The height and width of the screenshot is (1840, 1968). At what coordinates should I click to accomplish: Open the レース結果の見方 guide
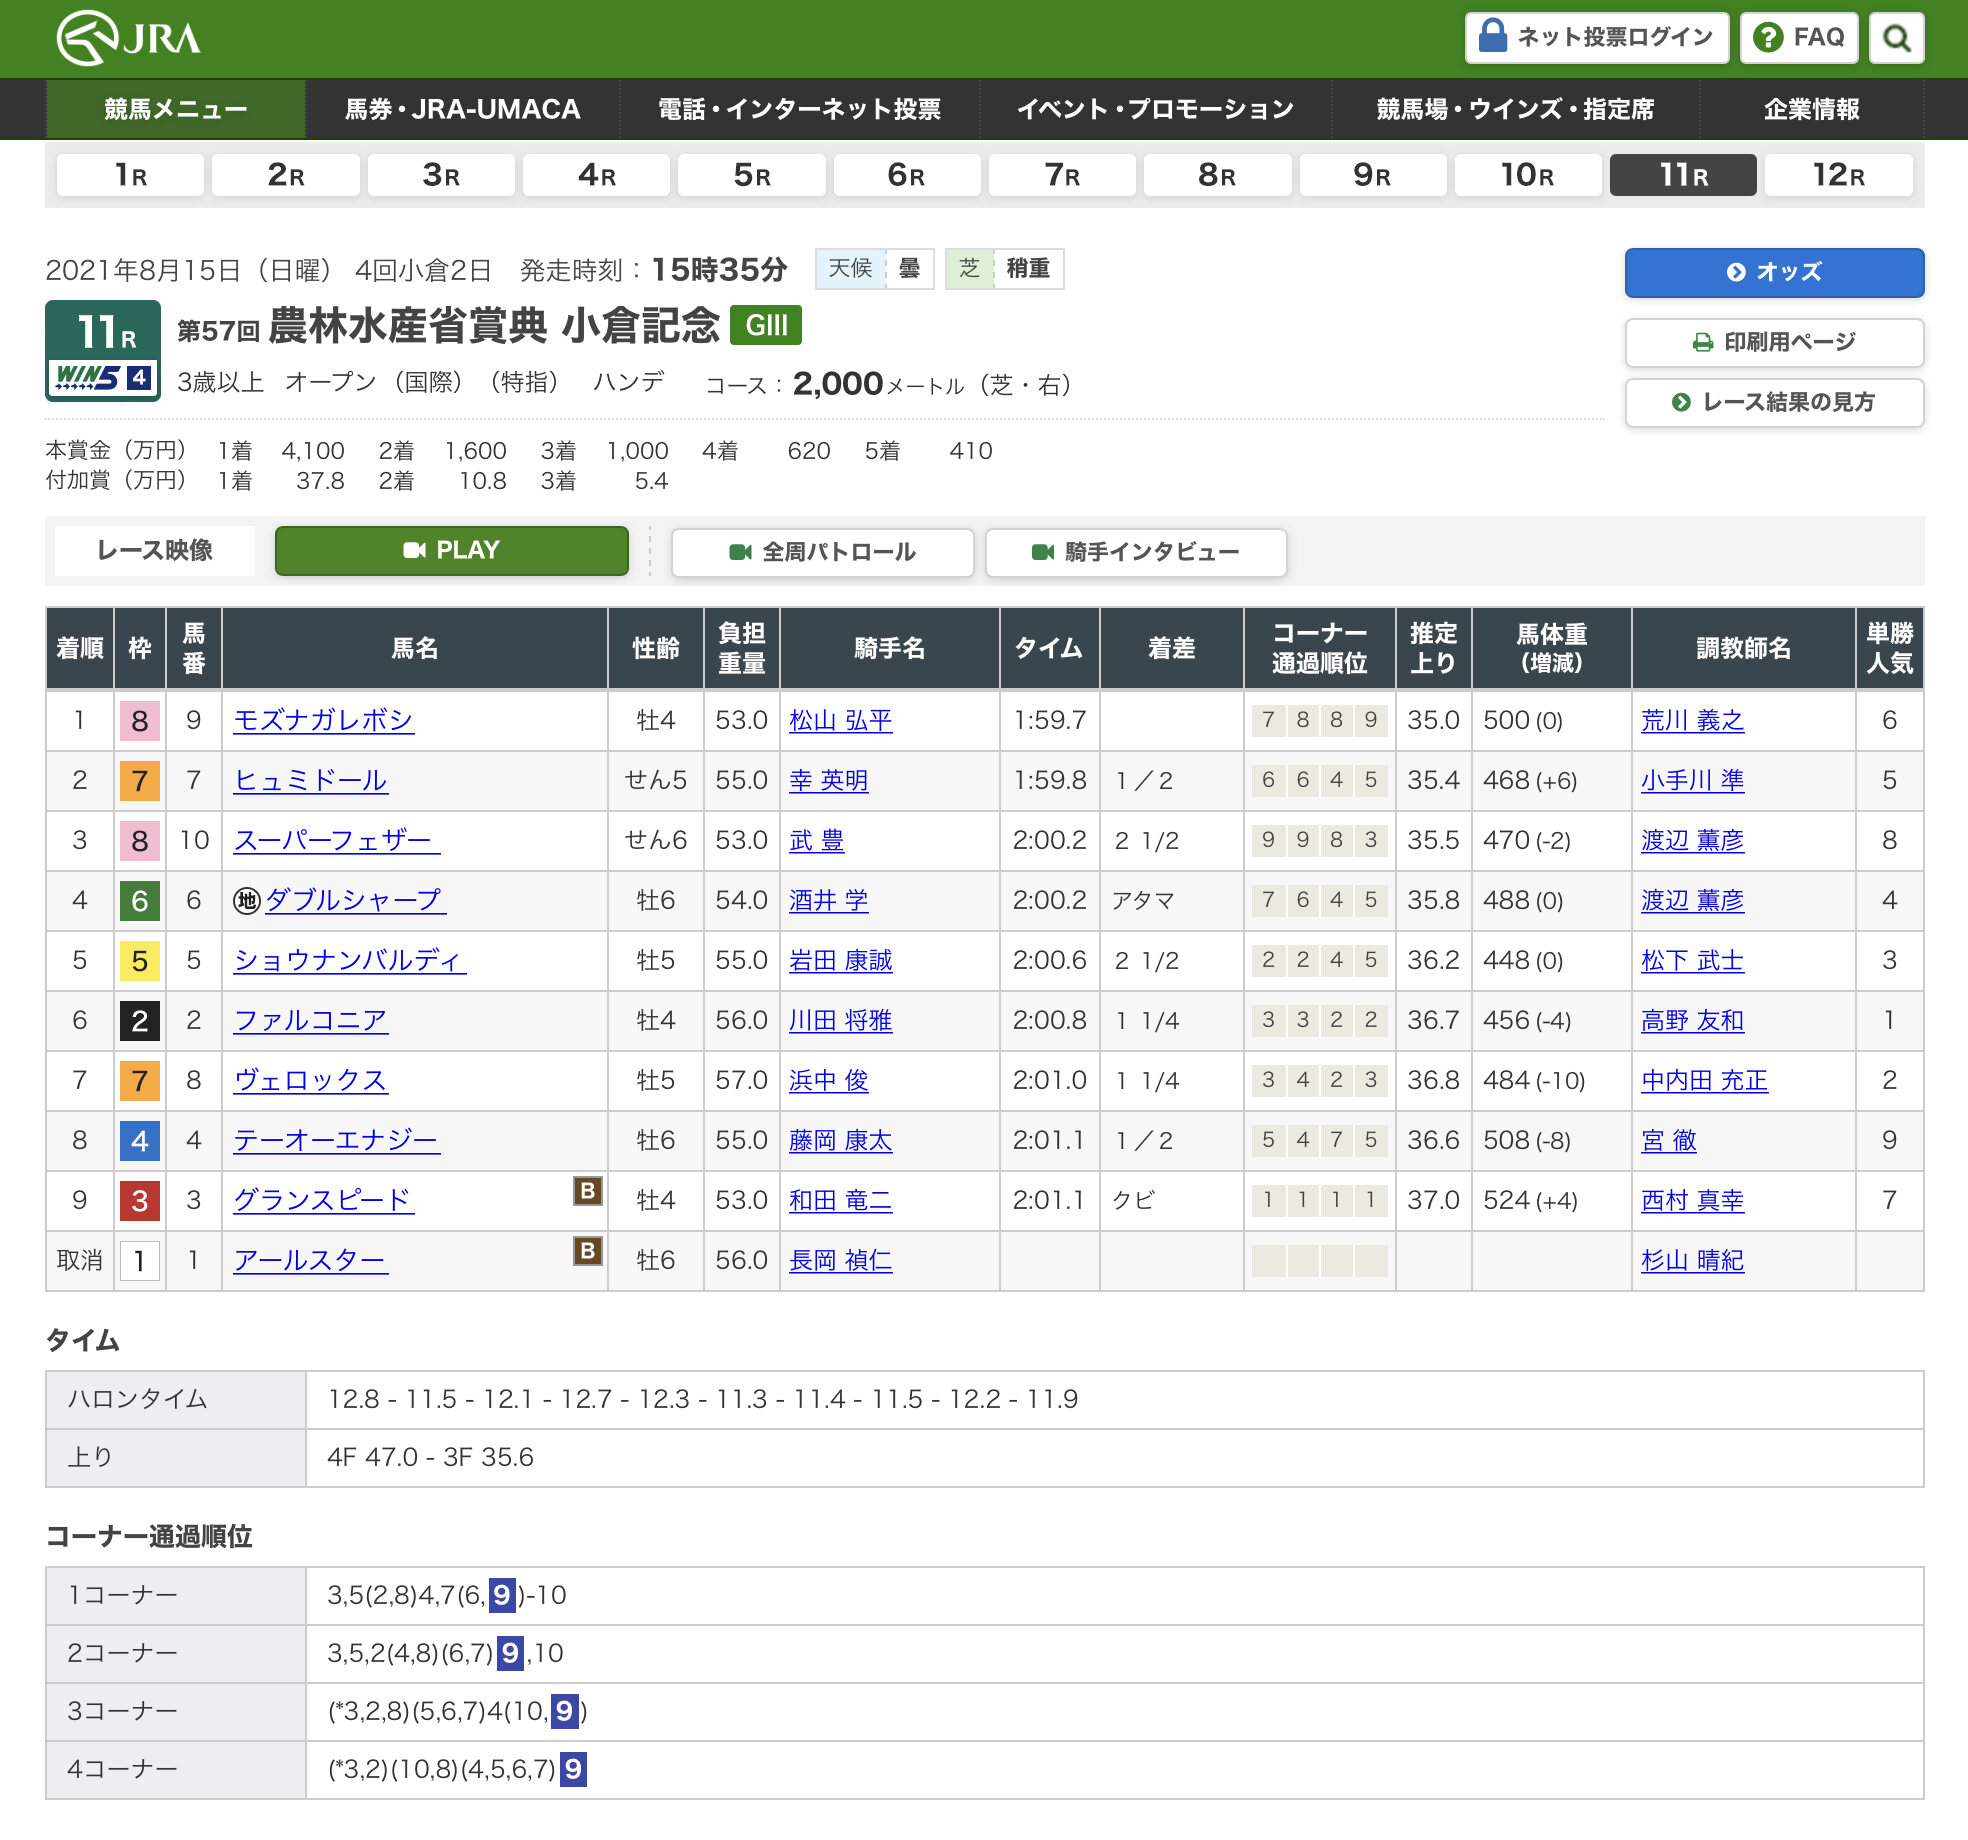[x=1773, y=402]
